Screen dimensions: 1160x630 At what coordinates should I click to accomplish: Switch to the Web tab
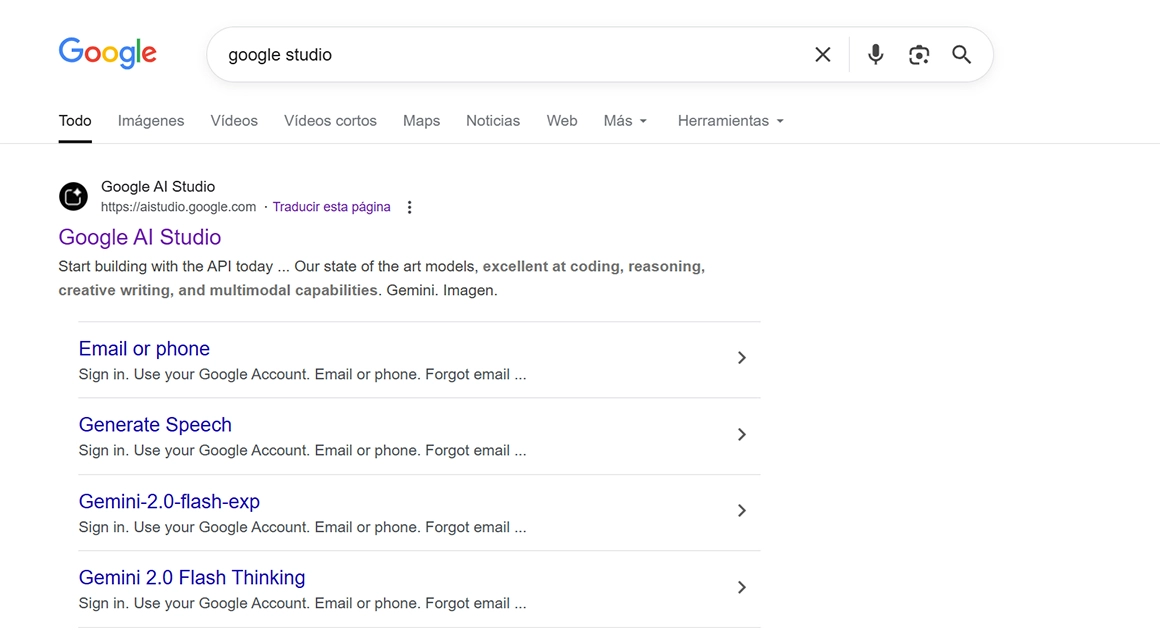[x=562, y=121]
